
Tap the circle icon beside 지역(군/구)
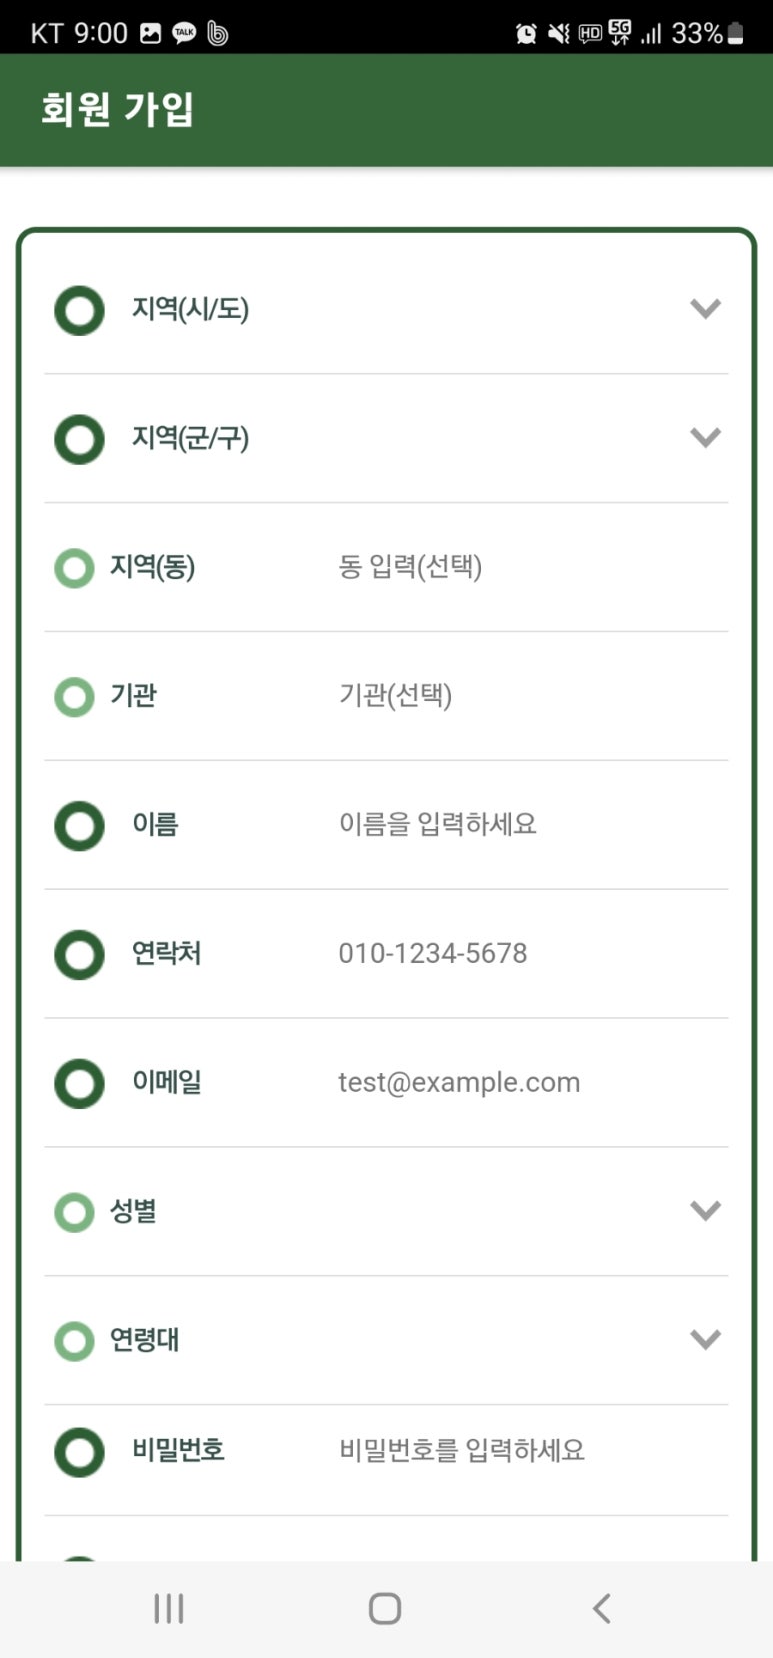point(79,439)
